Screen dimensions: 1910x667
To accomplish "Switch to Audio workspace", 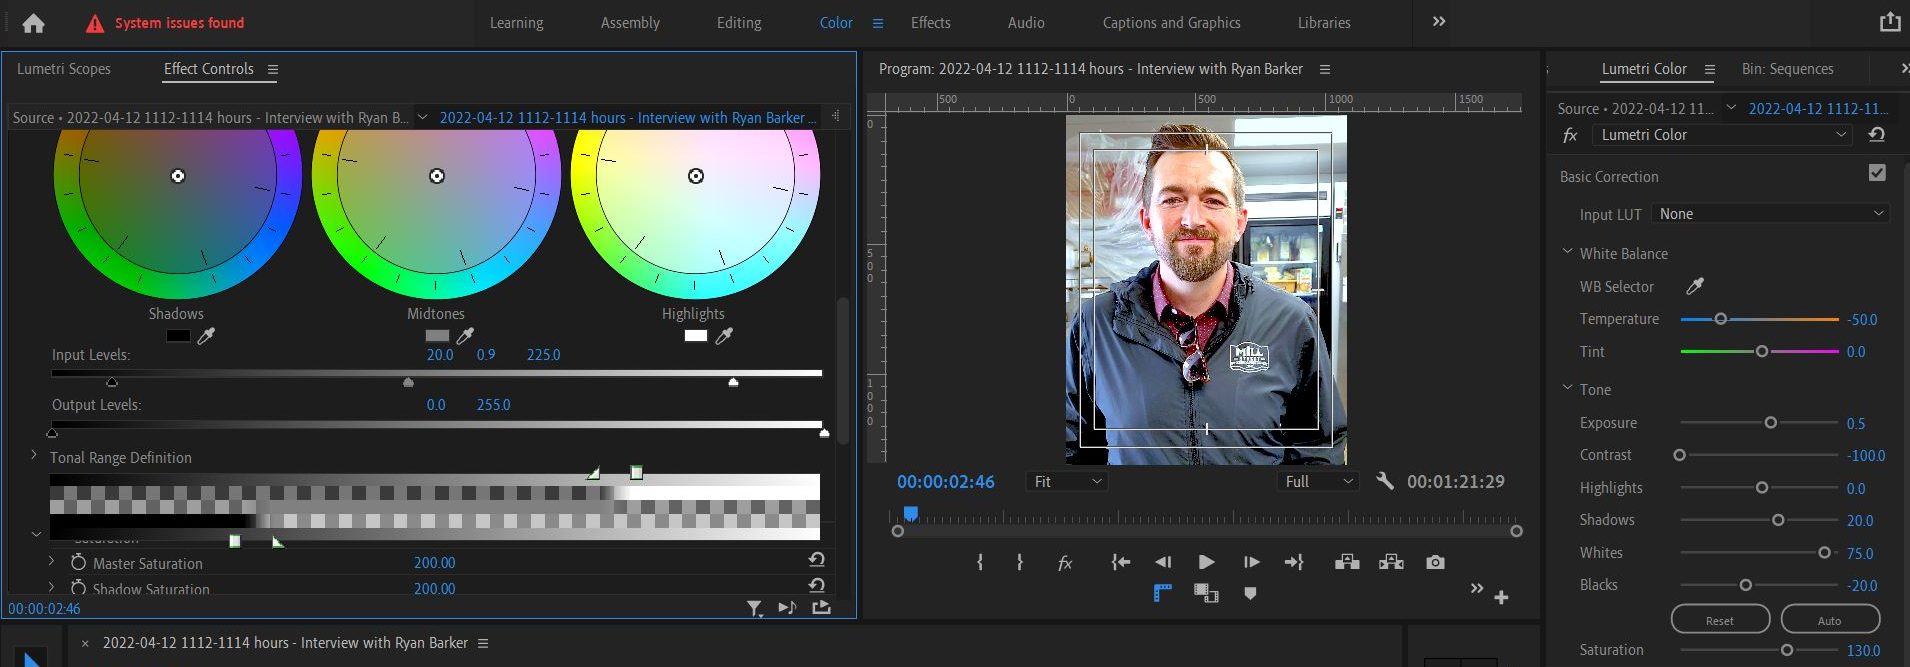I will tap(1026, 22).
